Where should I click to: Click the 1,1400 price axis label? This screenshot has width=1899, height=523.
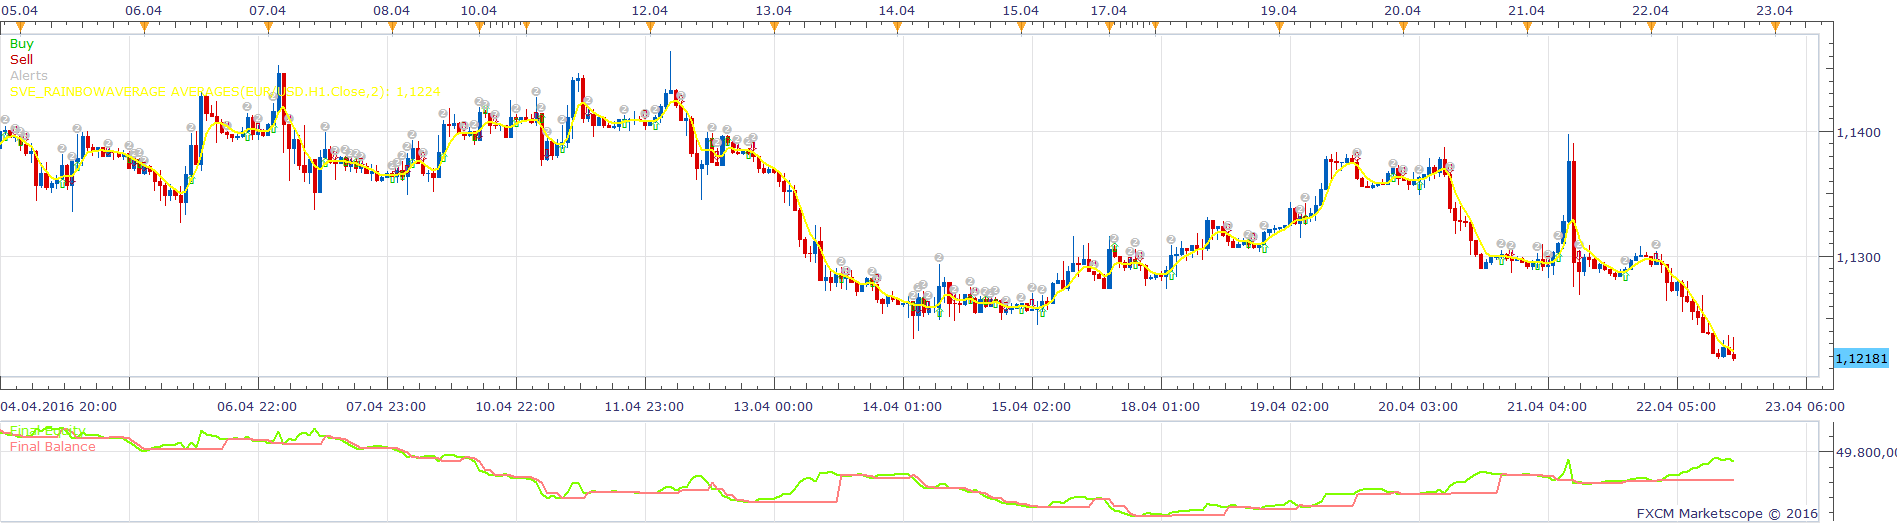tap(1858, 132)
